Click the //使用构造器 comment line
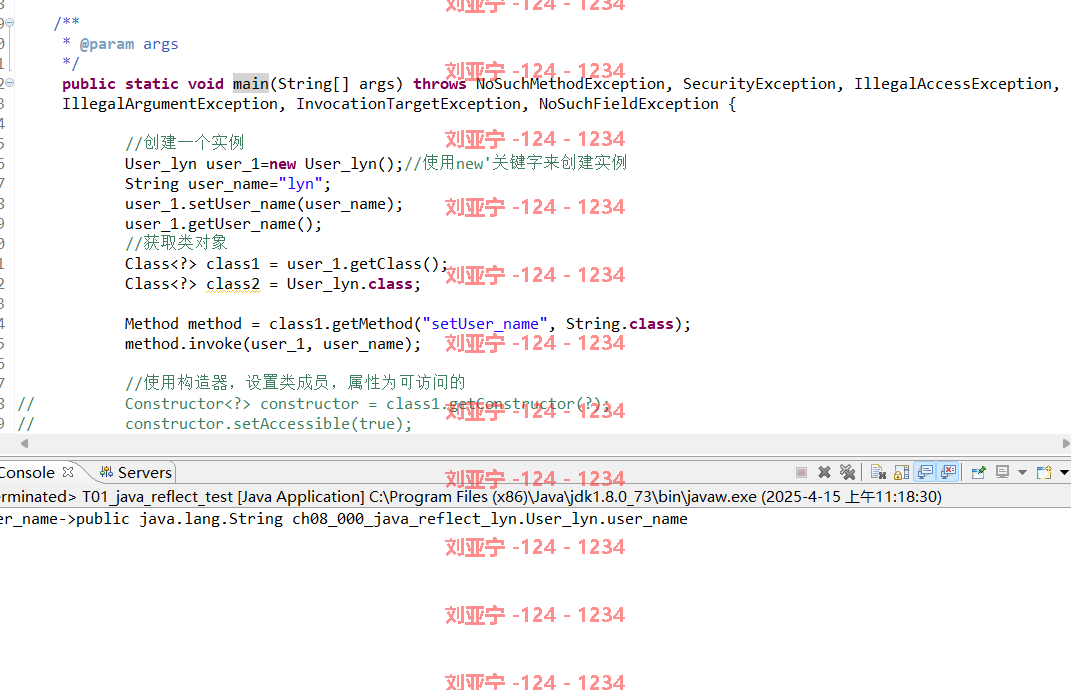 point(295,382)
